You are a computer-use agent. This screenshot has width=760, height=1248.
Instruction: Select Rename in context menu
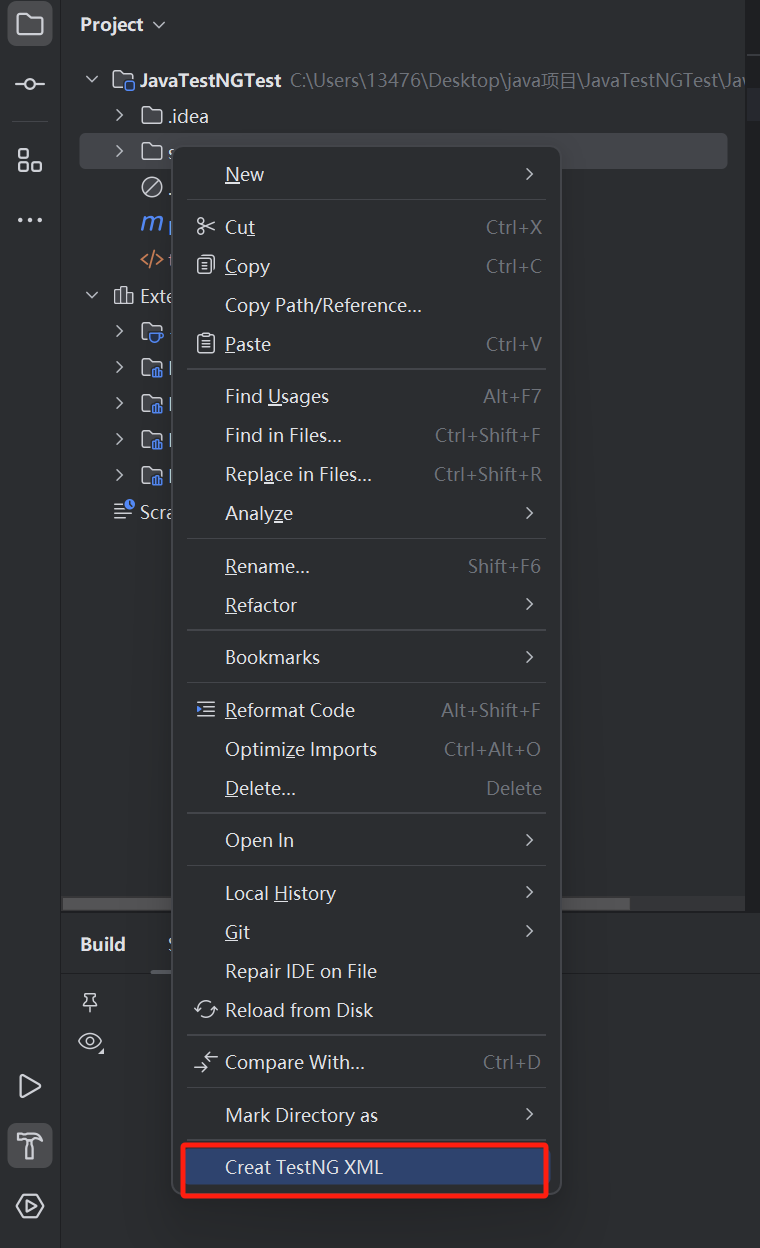(366, 566)
